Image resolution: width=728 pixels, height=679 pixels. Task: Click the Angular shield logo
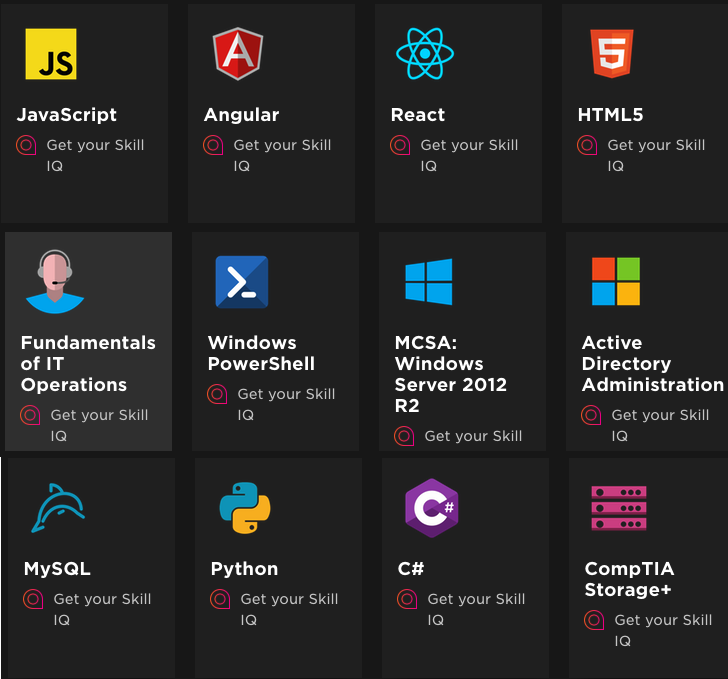[238, 53]
